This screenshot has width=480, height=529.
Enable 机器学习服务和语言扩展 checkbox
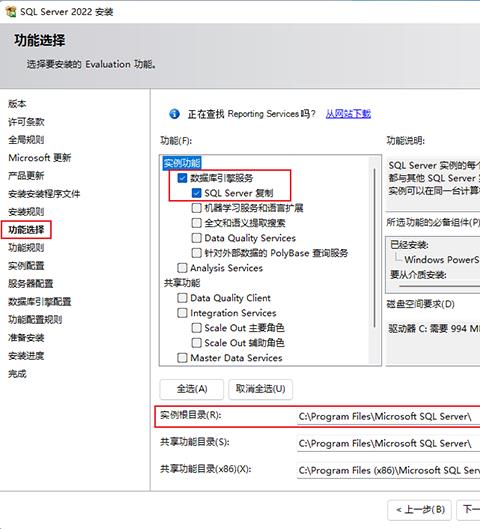point(196,208)
